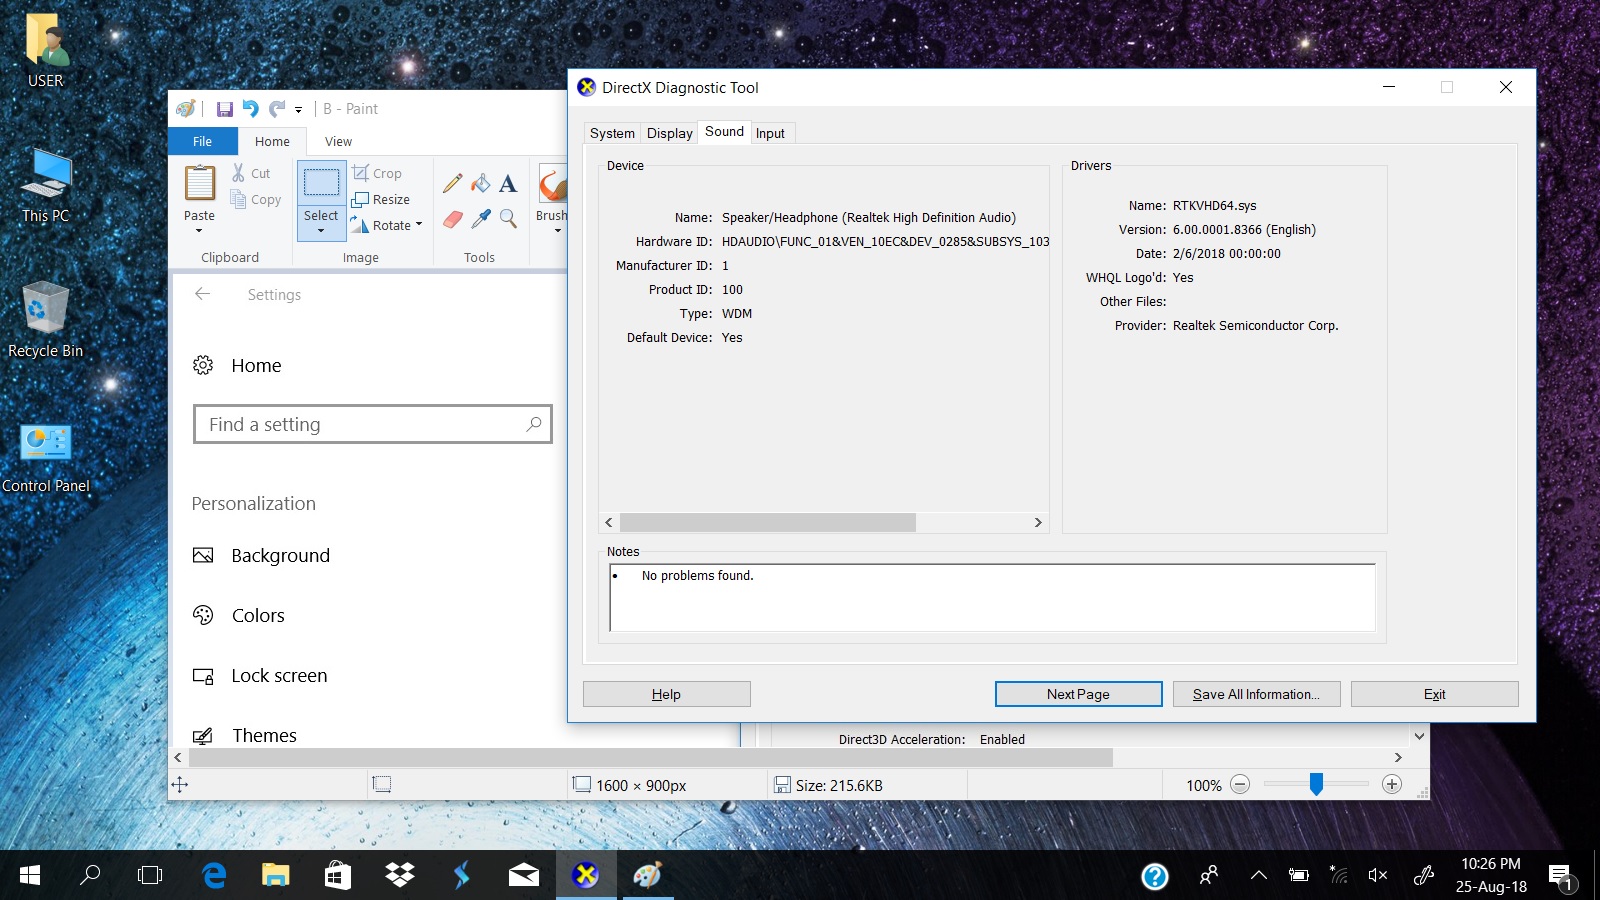Switch to Paint's View ribbon tab

coord(338,141)
